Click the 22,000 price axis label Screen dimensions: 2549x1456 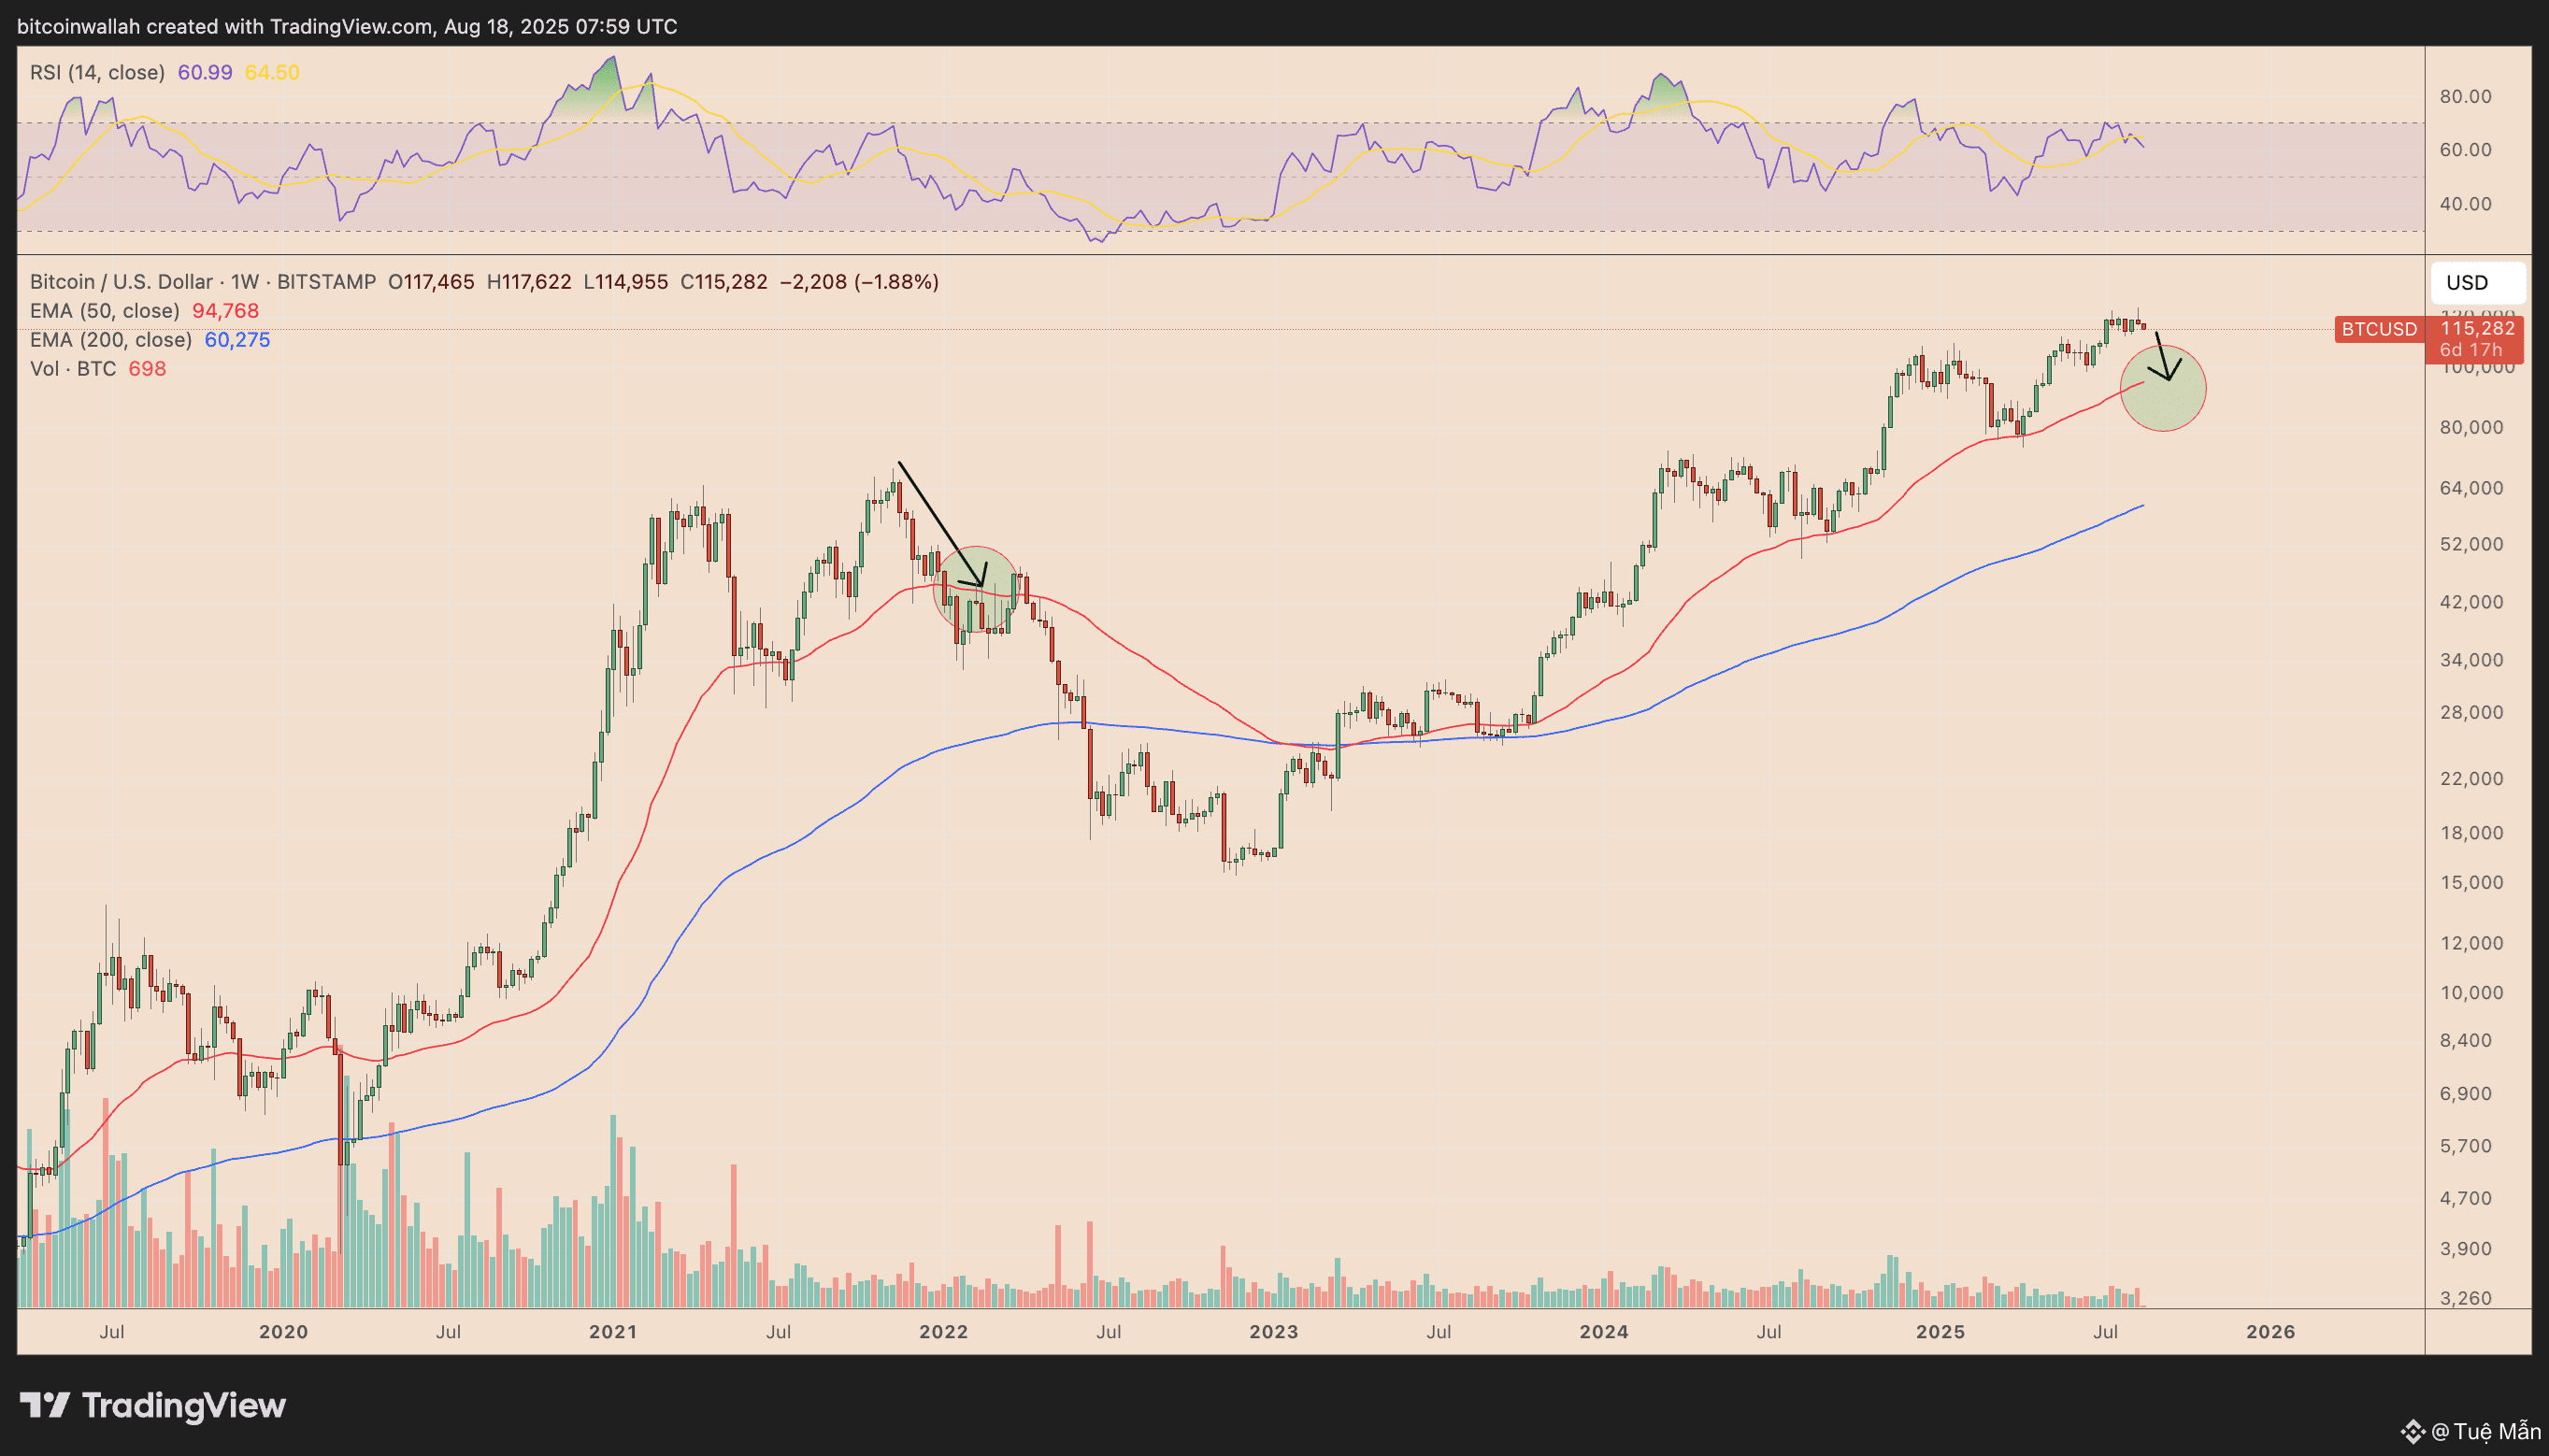2471,779
